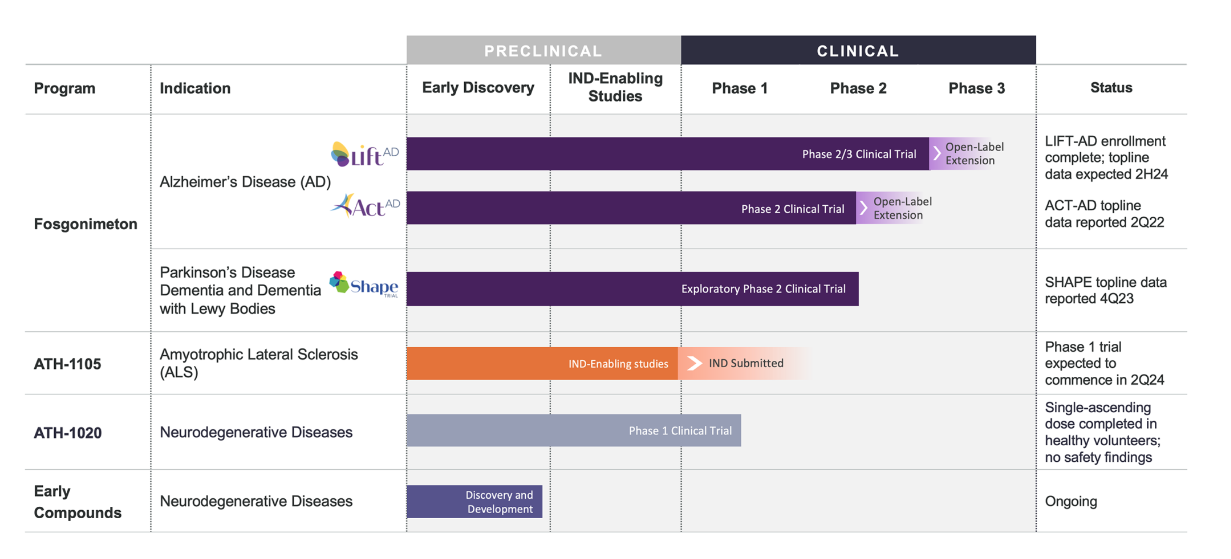Screen dimensions: 1231x559
Task: Click the Fosgonimeton program name
Action: 86,224
